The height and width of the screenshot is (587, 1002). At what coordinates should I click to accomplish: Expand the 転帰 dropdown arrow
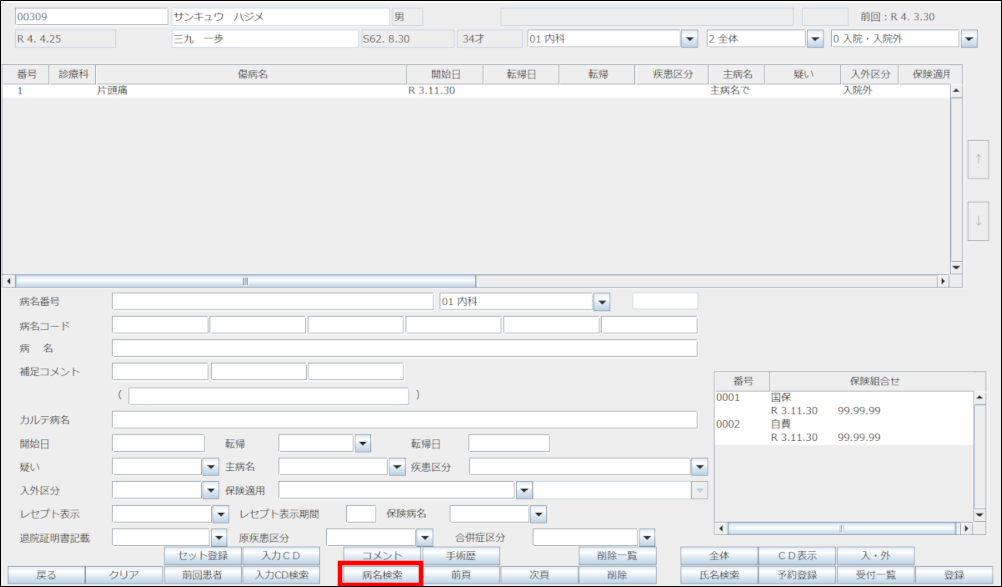(362, 443)
